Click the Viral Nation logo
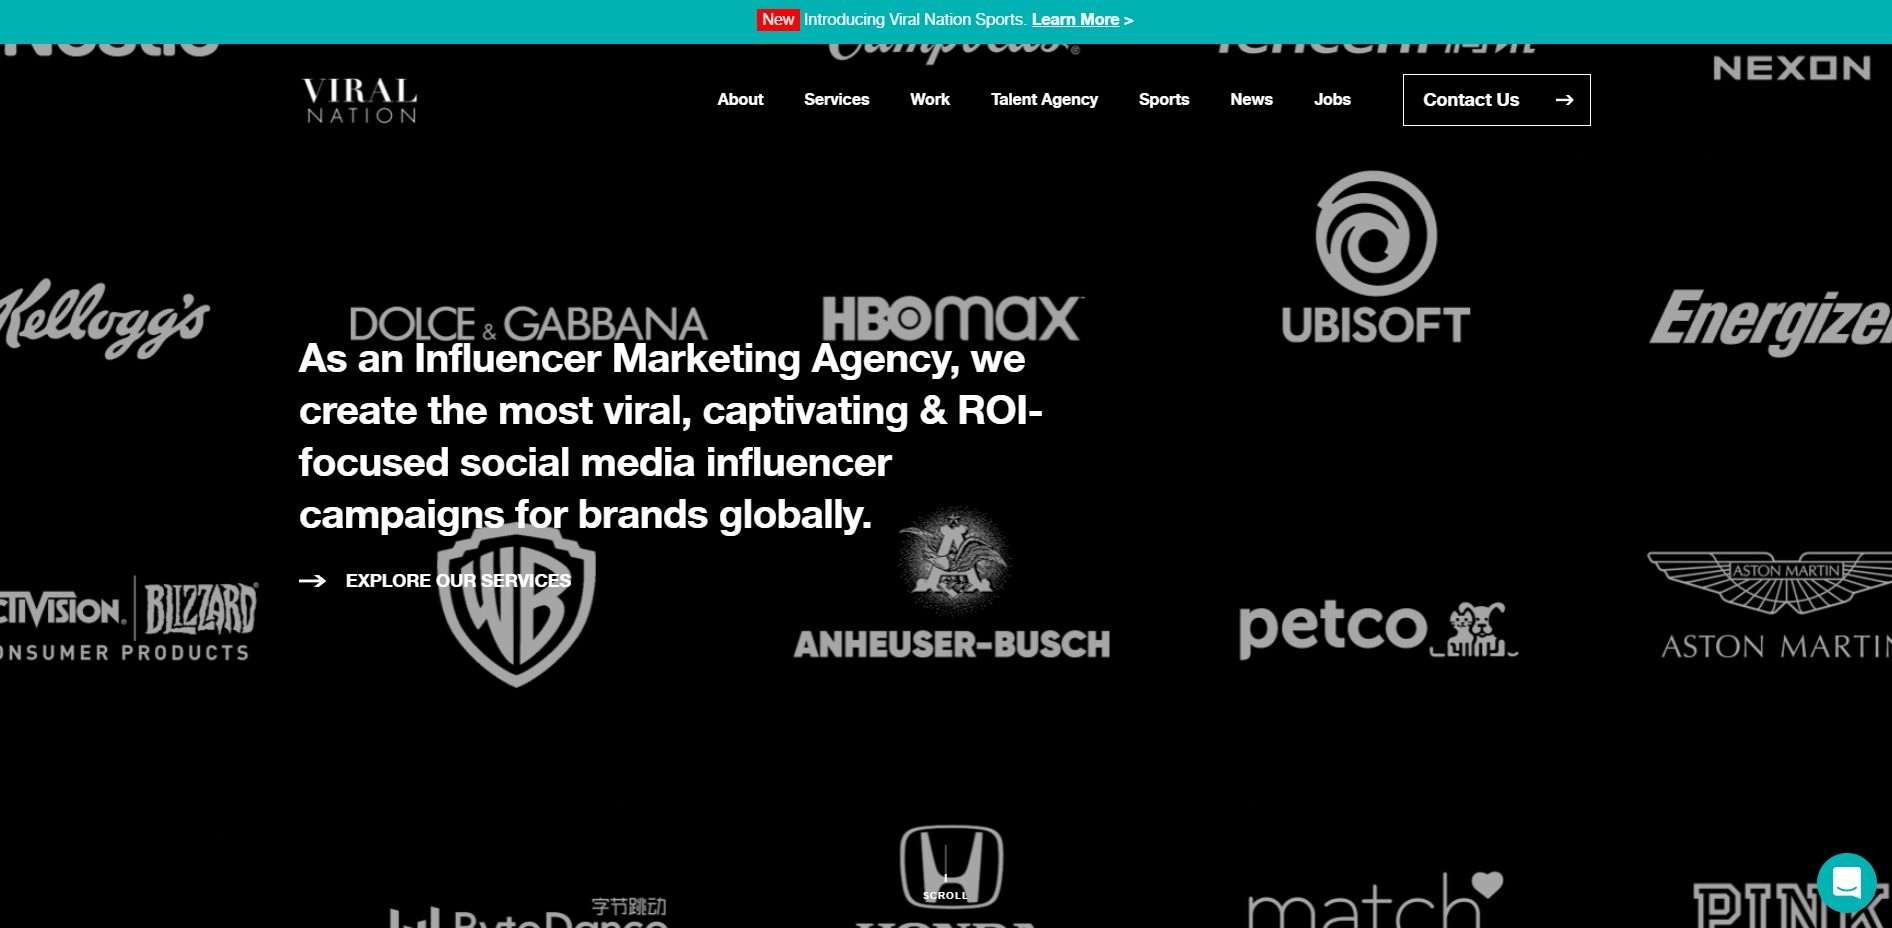1892x928 pixels. [360, 101]
